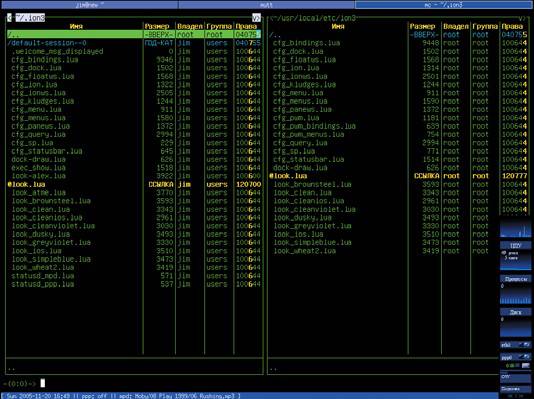This screenshot has width=534, height=399.
Task: Click left panel's history back '<' arrow
Action: point(10,18)
